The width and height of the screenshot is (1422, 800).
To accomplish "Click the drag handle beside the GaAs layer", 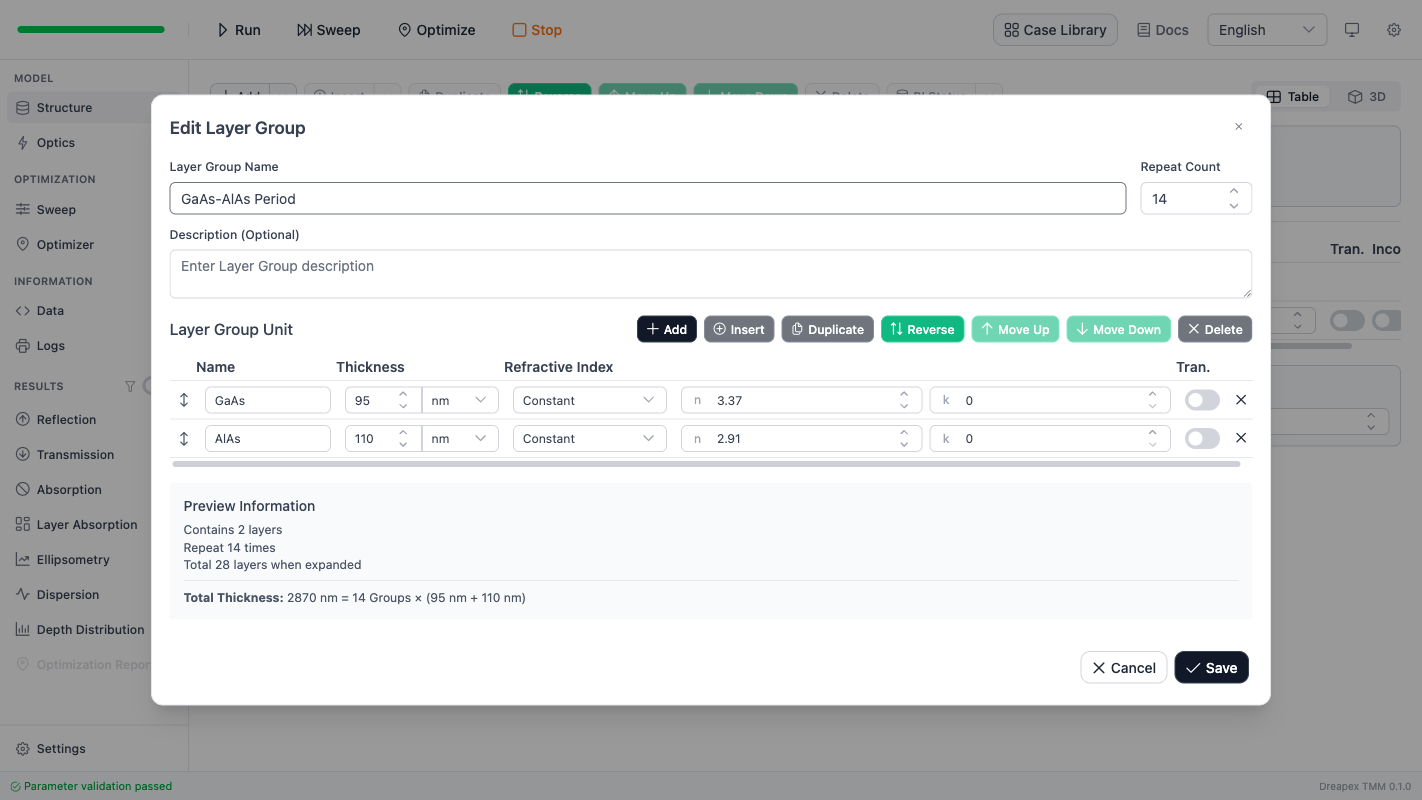I will tap(184, 399).
